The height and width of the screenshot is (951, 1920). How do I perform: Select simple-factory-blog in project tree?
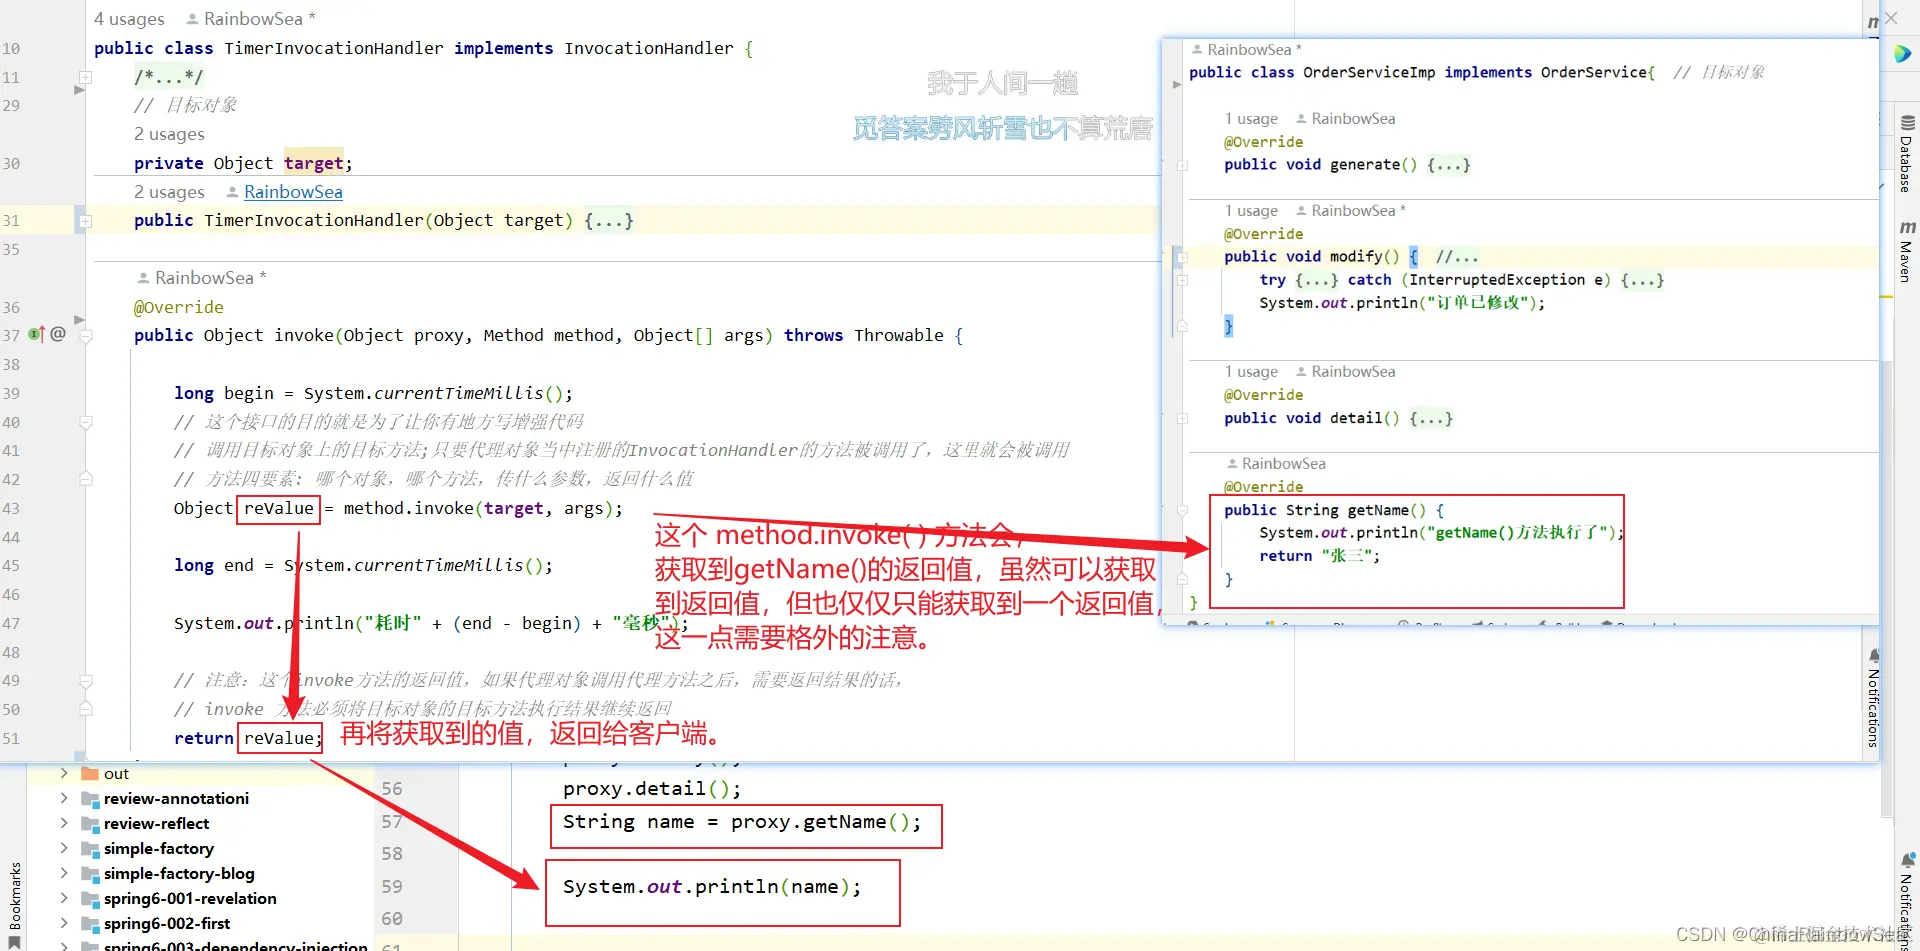[x=179, y=873]
